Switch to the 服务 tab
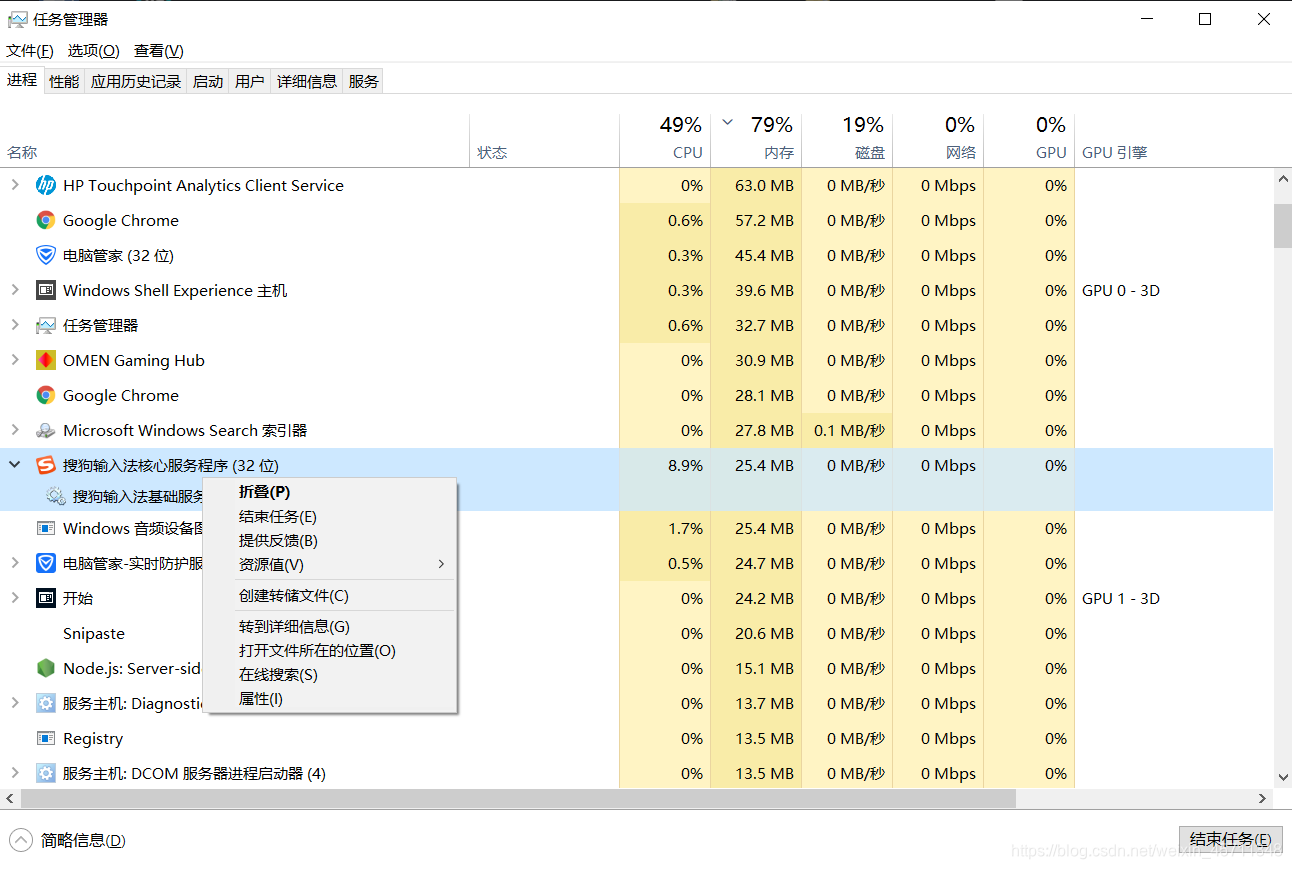 pyautogui.click(x=364, y=81)
